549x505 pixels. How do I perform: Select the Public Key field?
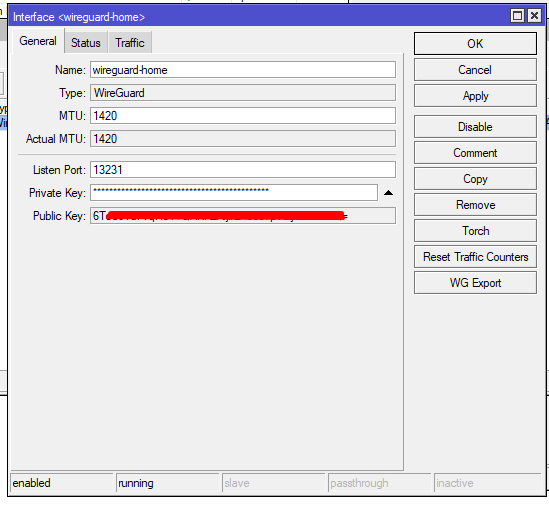(x=243, y=216)
